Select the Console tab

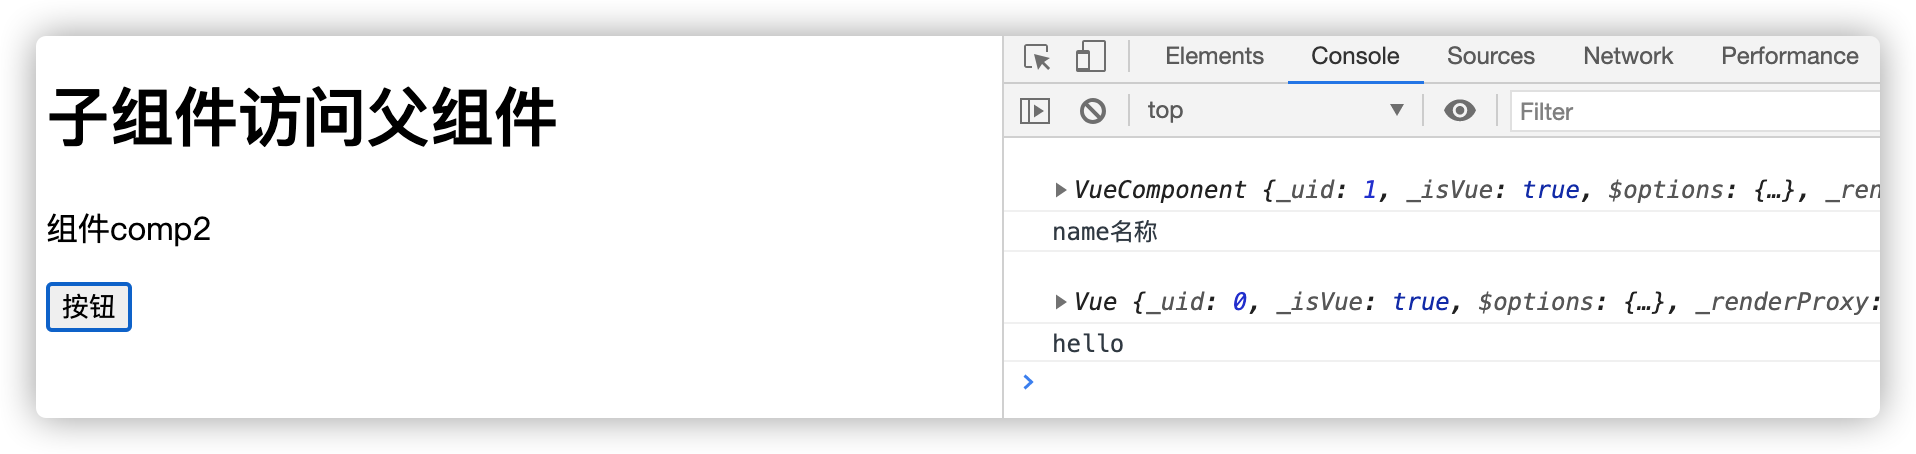coord(1355,57)
